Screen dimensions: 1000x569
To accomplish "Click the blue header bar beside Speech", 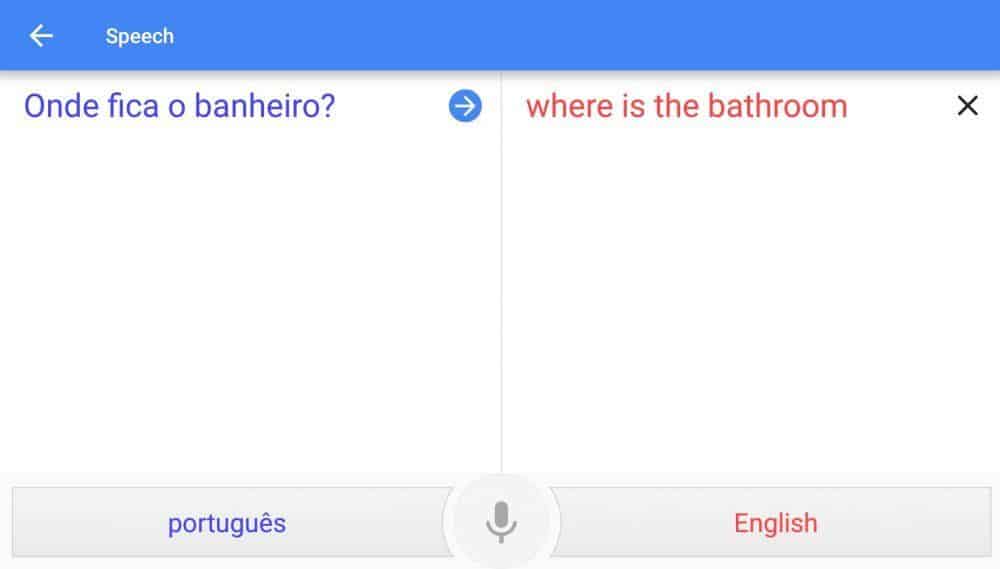I will tap(574, 35).
